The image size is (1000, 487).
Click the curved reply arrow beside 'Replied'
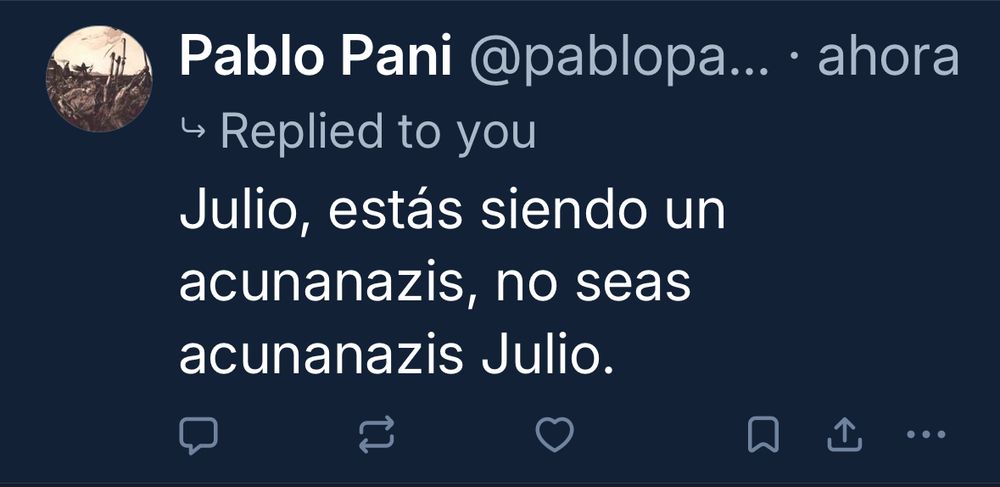193,131
